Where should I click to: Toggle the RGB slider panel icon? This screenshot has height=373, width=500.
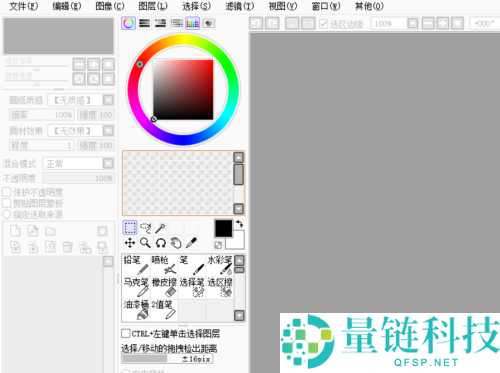(144, 23)
